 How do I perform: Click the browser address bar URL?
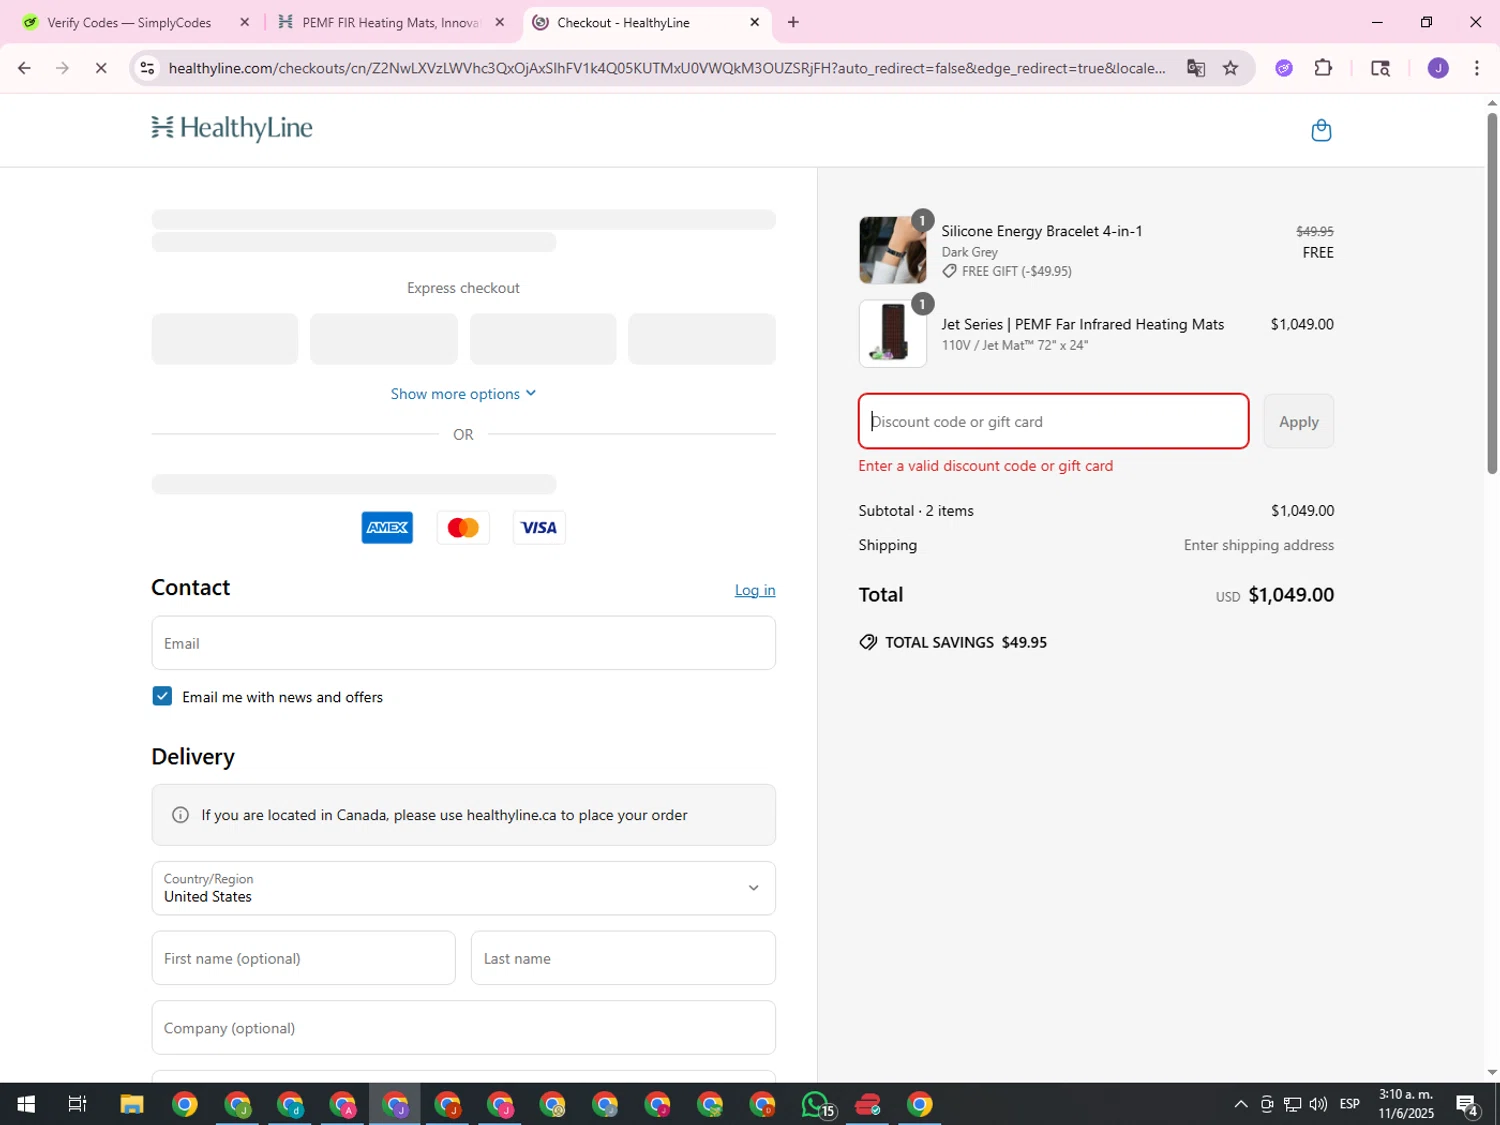667,68
